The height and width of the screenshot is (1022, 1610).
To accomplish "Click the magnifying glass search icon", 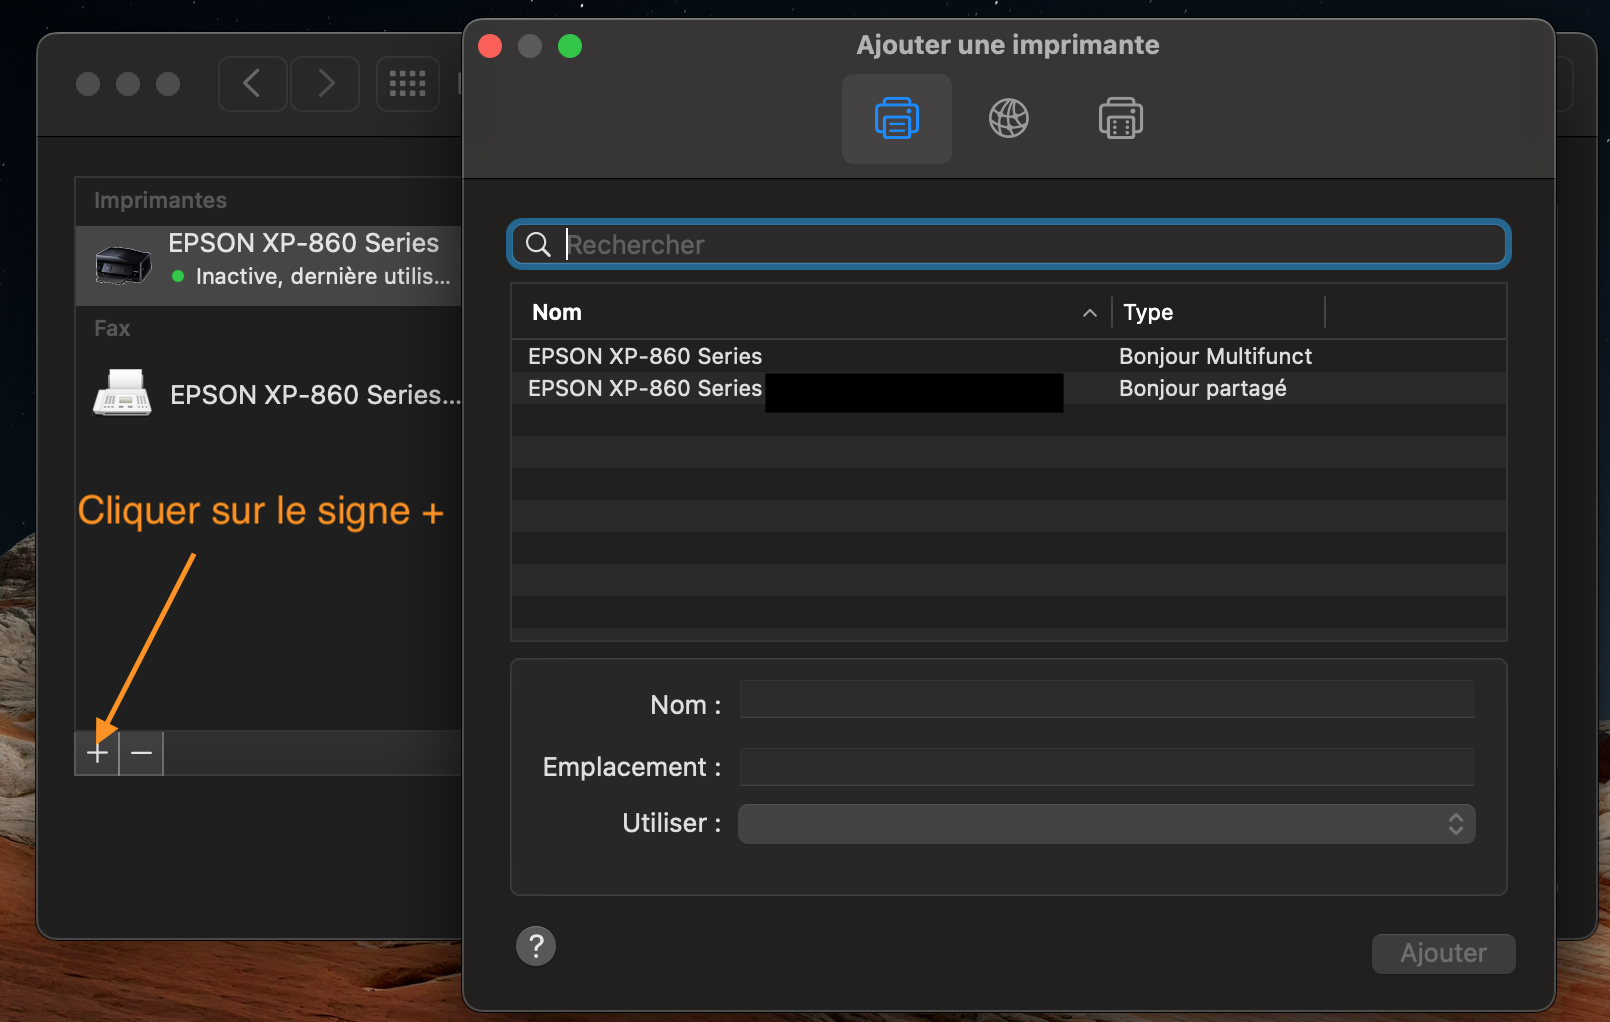I will (538, 245).
